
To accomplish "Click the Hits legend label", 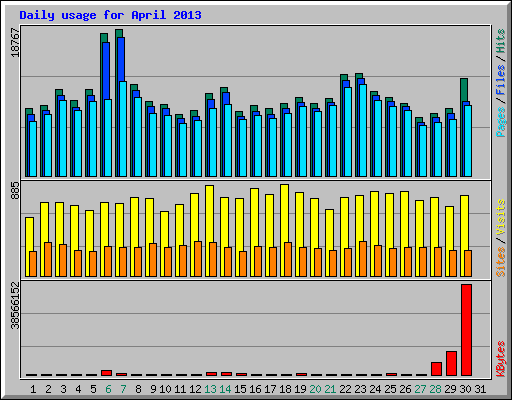I will [501, 41].
